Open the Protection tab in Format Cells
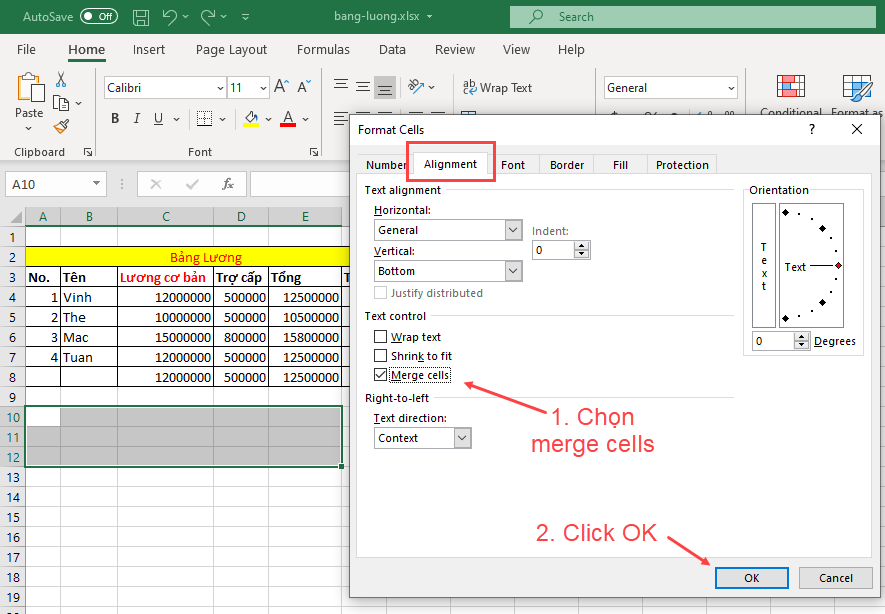Screen dimensions: 885x614 click(x=682, y=165)
